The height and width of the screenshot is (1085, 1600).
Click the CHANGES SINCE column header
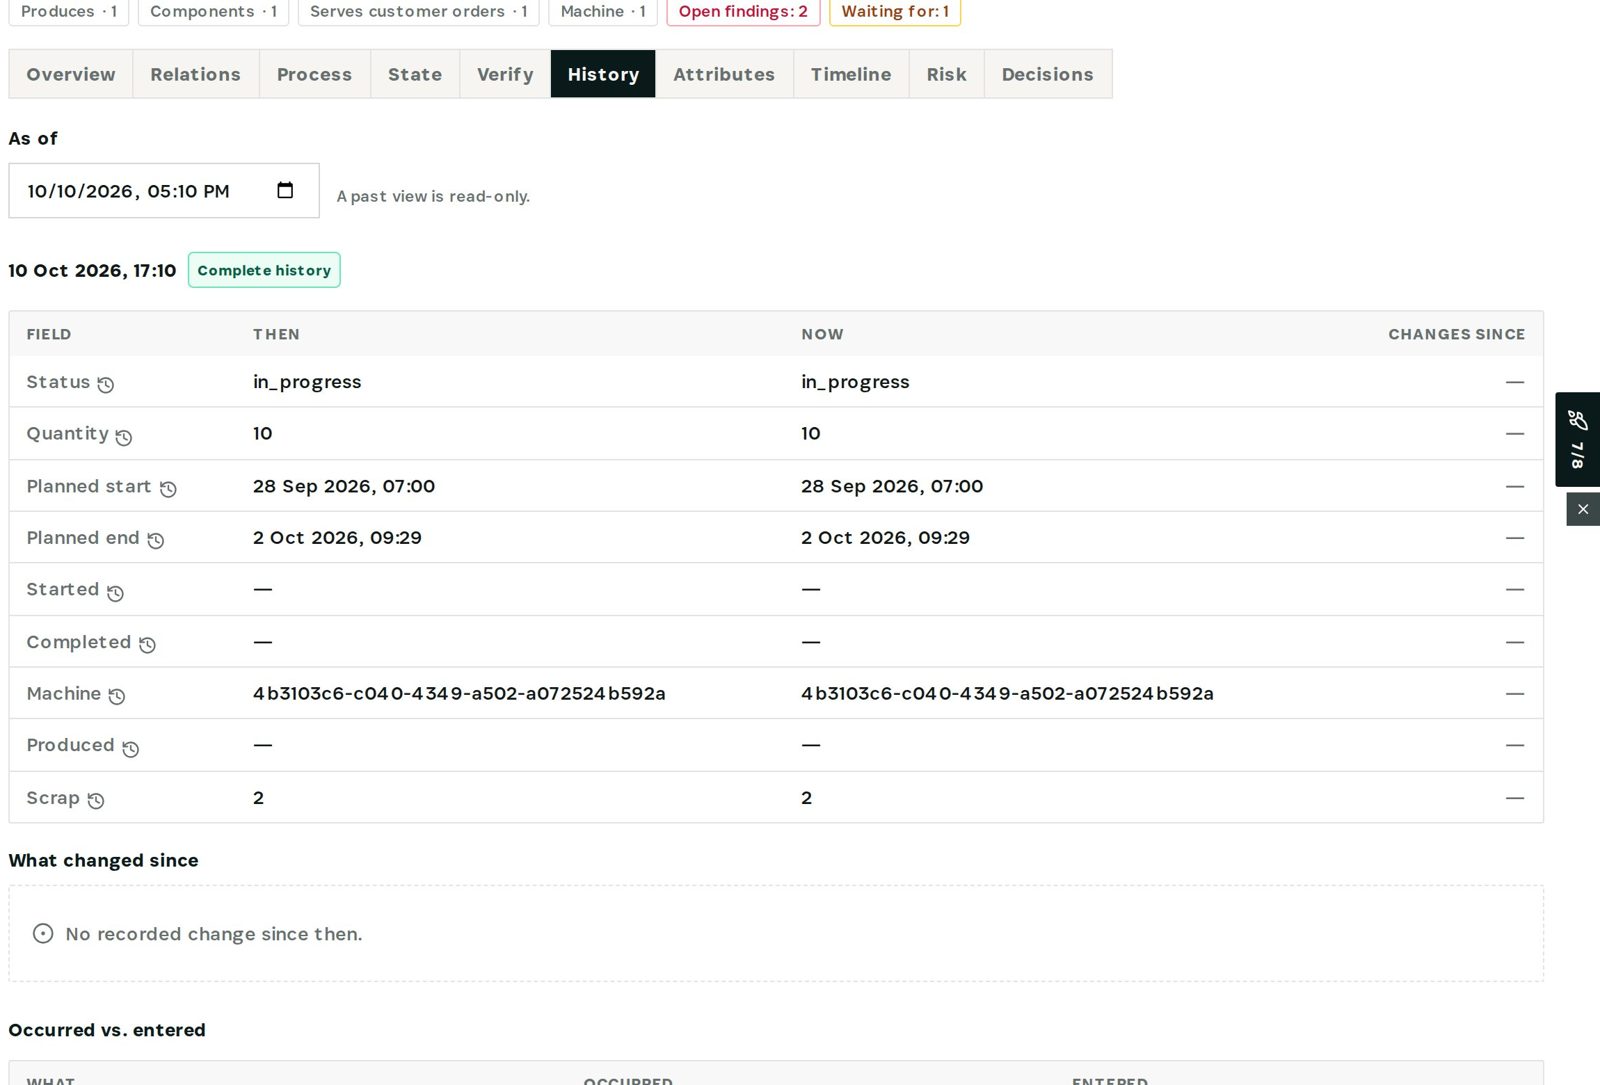click(1456, 334)
